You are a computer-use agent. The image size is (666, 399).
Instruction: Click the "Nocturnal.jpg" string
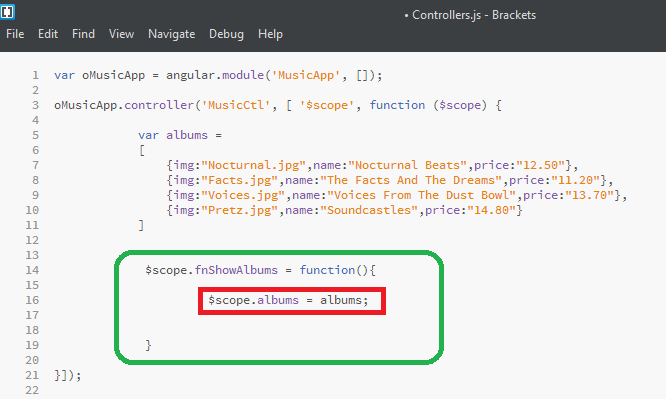[x=254, y=165]
